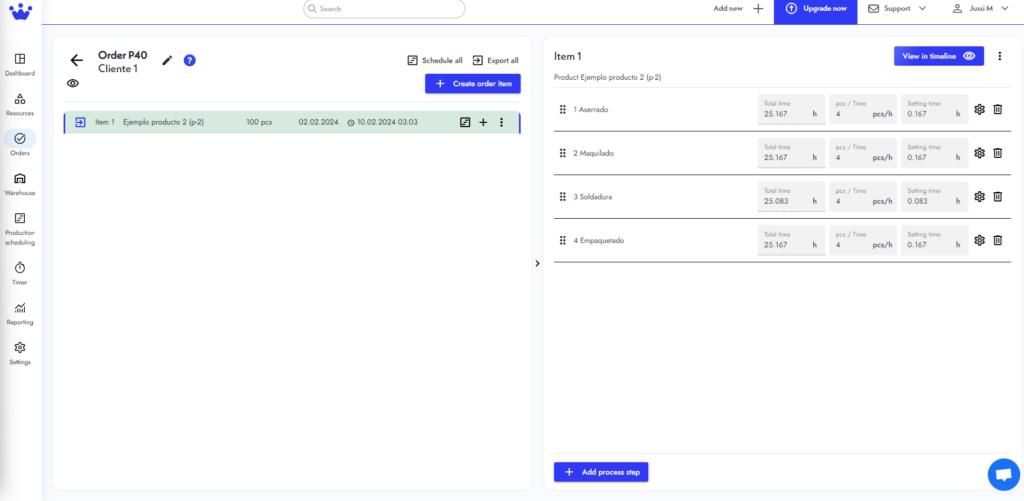Viewport: 1024px width, 501px height.
Task: Toggle the eye visibility icon below Order P40
Action: (x=73, y=83)
